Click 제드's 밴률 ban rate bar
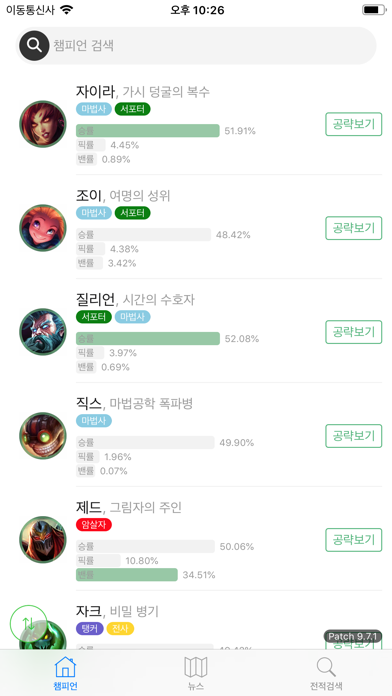The width and height of the screenshot is (392, 696). [127, 574]
